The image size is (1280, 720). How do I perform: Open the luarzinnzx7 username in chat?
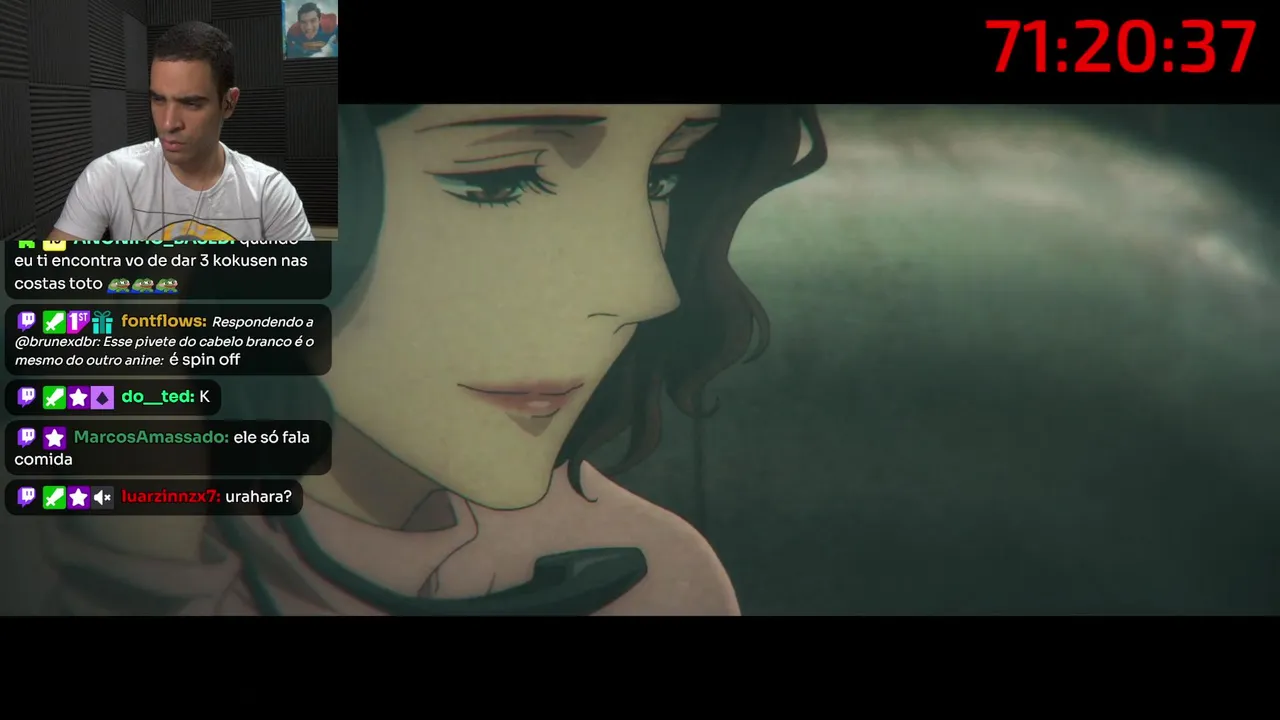coord(171,496)
